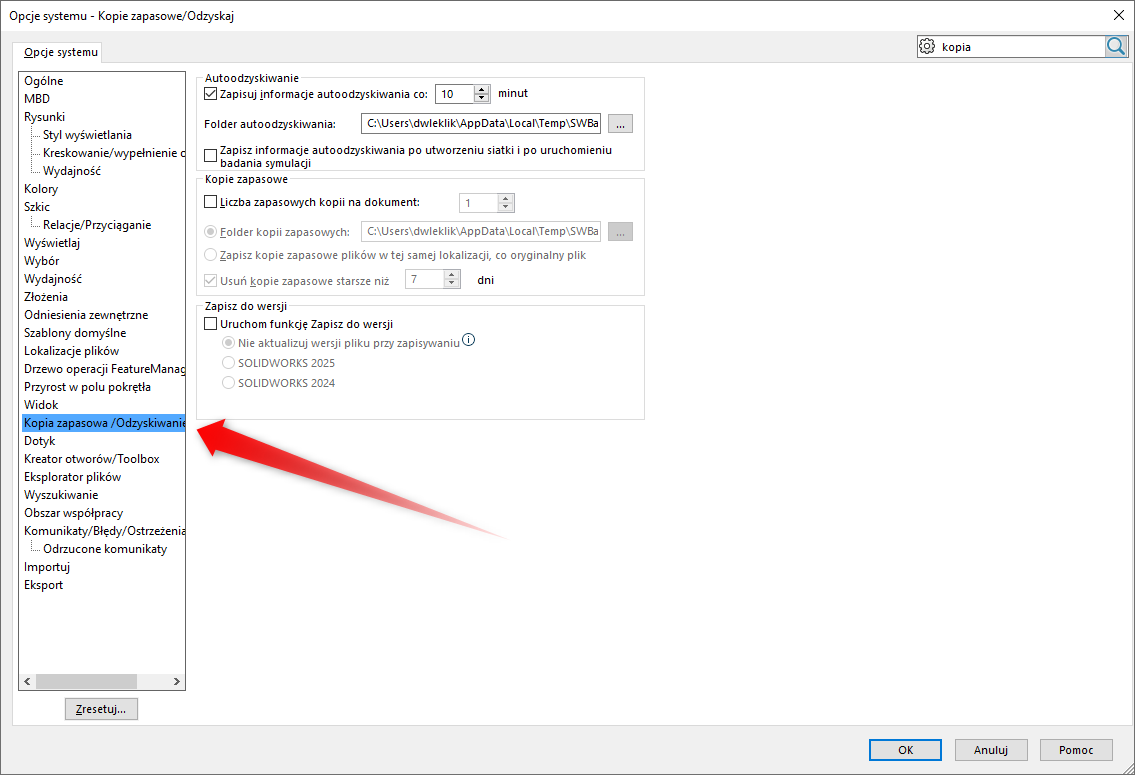The width and height of the screenshot is (1135, 775).
Task: Open help with the Pomoc button
Action: tap(1076, 750)
